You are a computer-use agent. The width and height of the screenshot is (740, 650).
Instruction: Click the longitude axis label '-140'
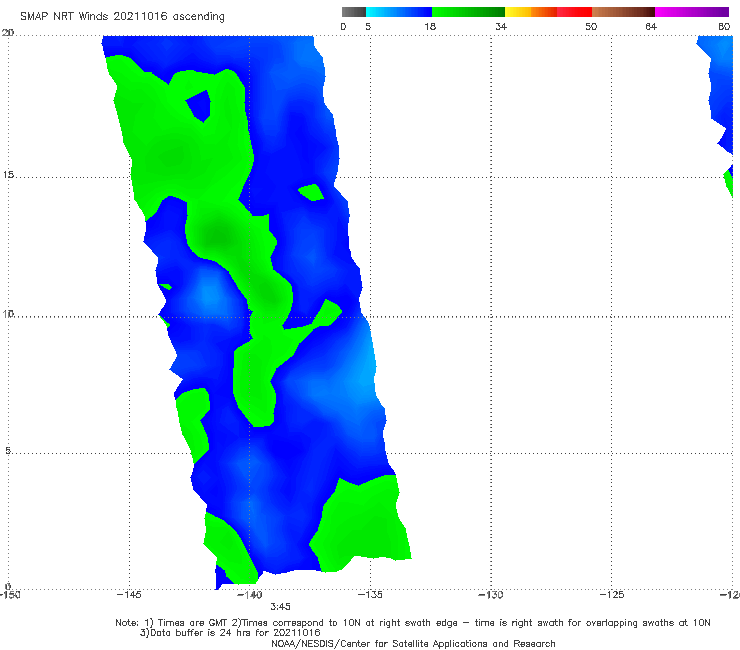(x=249, y=594)
